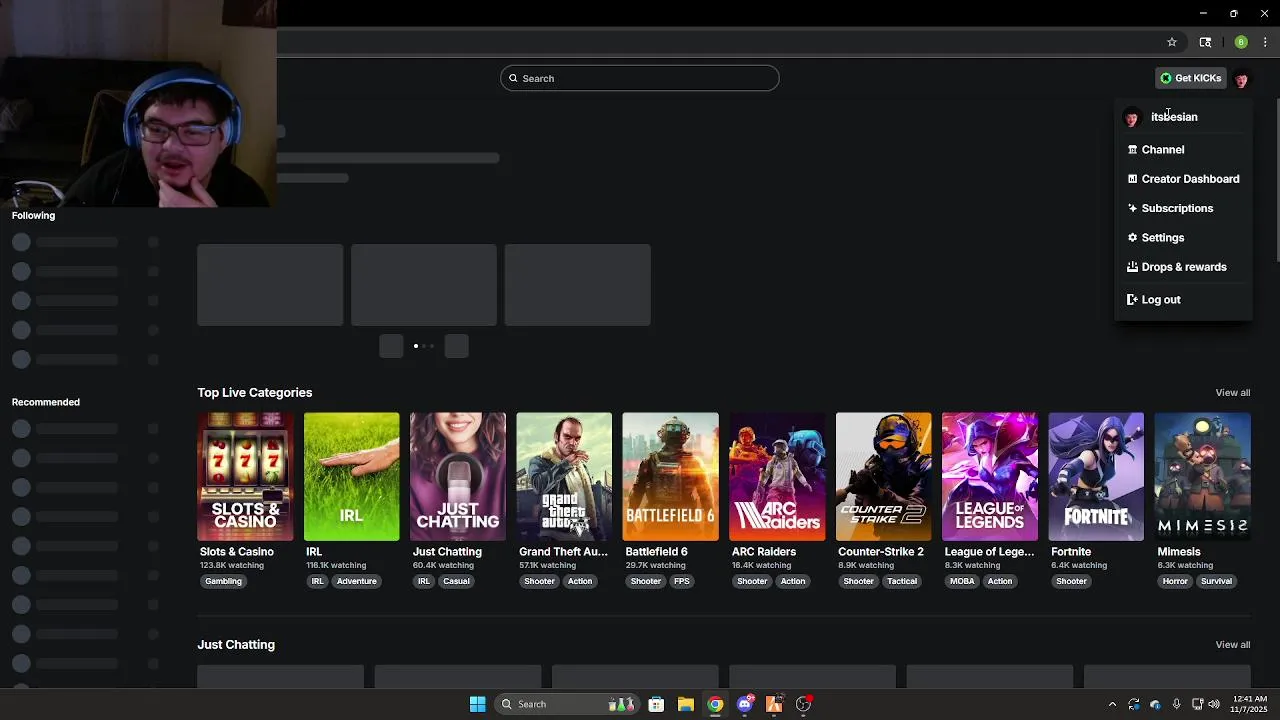1280x720 pixels.
Task: Select the FPS tag under Battlefield 6
Action: pyautogui.click(x=681, y=581)
